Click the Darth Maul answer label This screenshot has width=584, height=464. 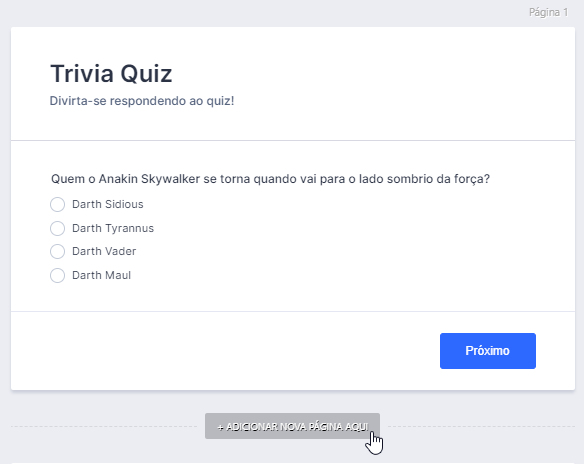click(x=101, y=276)
